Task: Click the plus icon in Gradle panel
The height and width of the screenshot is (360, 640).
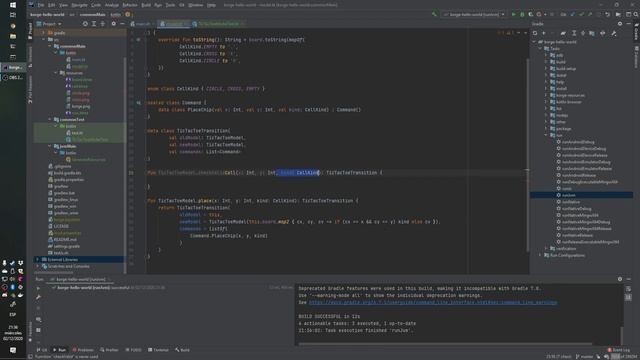Action: (x=544, y=33)
